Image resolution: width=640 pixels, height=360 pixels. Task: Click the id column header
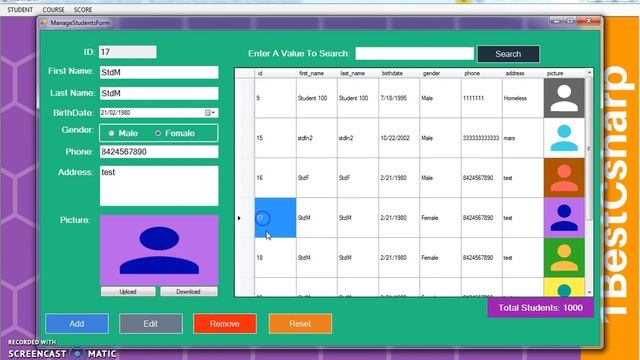point(276,73)
